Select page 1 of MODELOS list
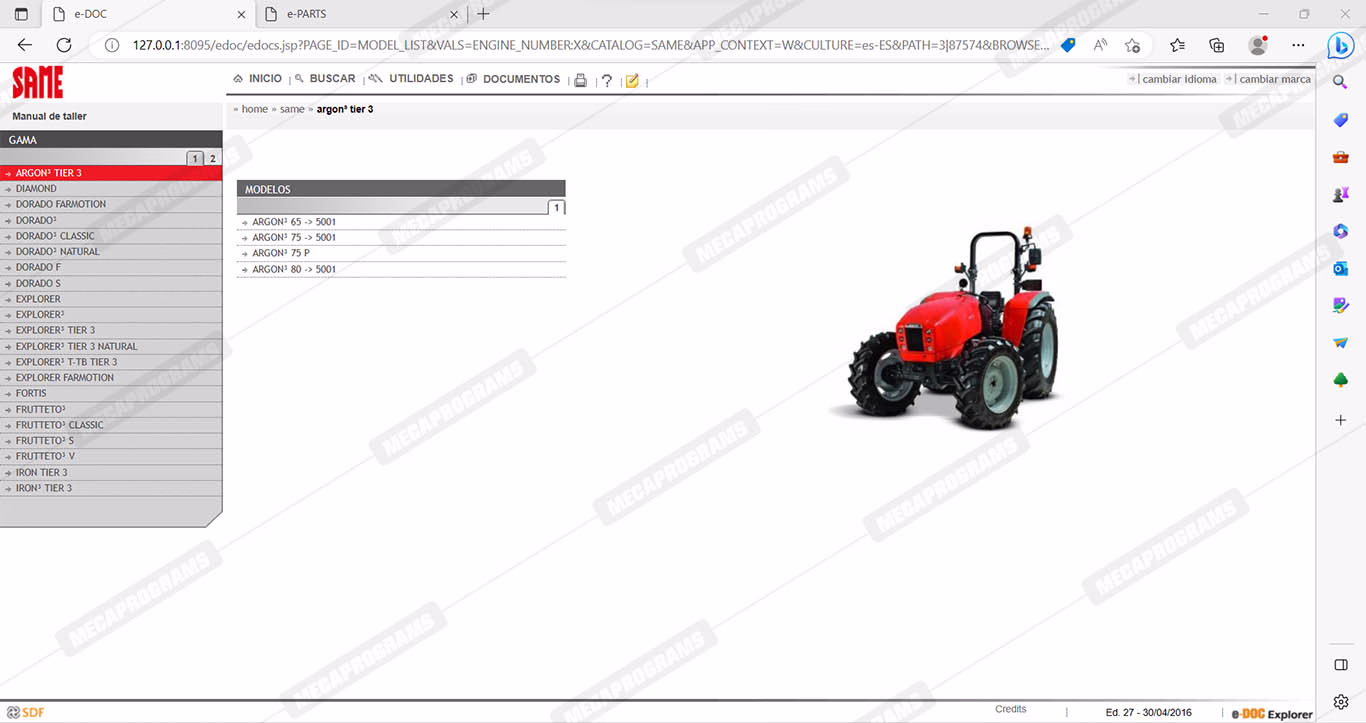Image resolution: width=1366 pixels, height=723 pixels. 557,207
